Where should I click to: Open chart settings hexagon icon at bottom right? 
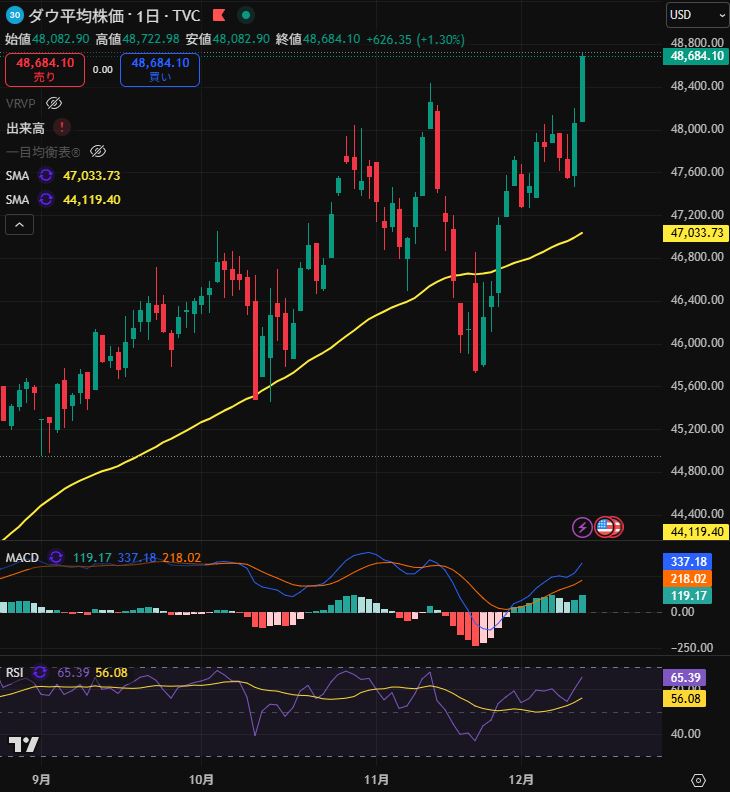pos(698,779)
